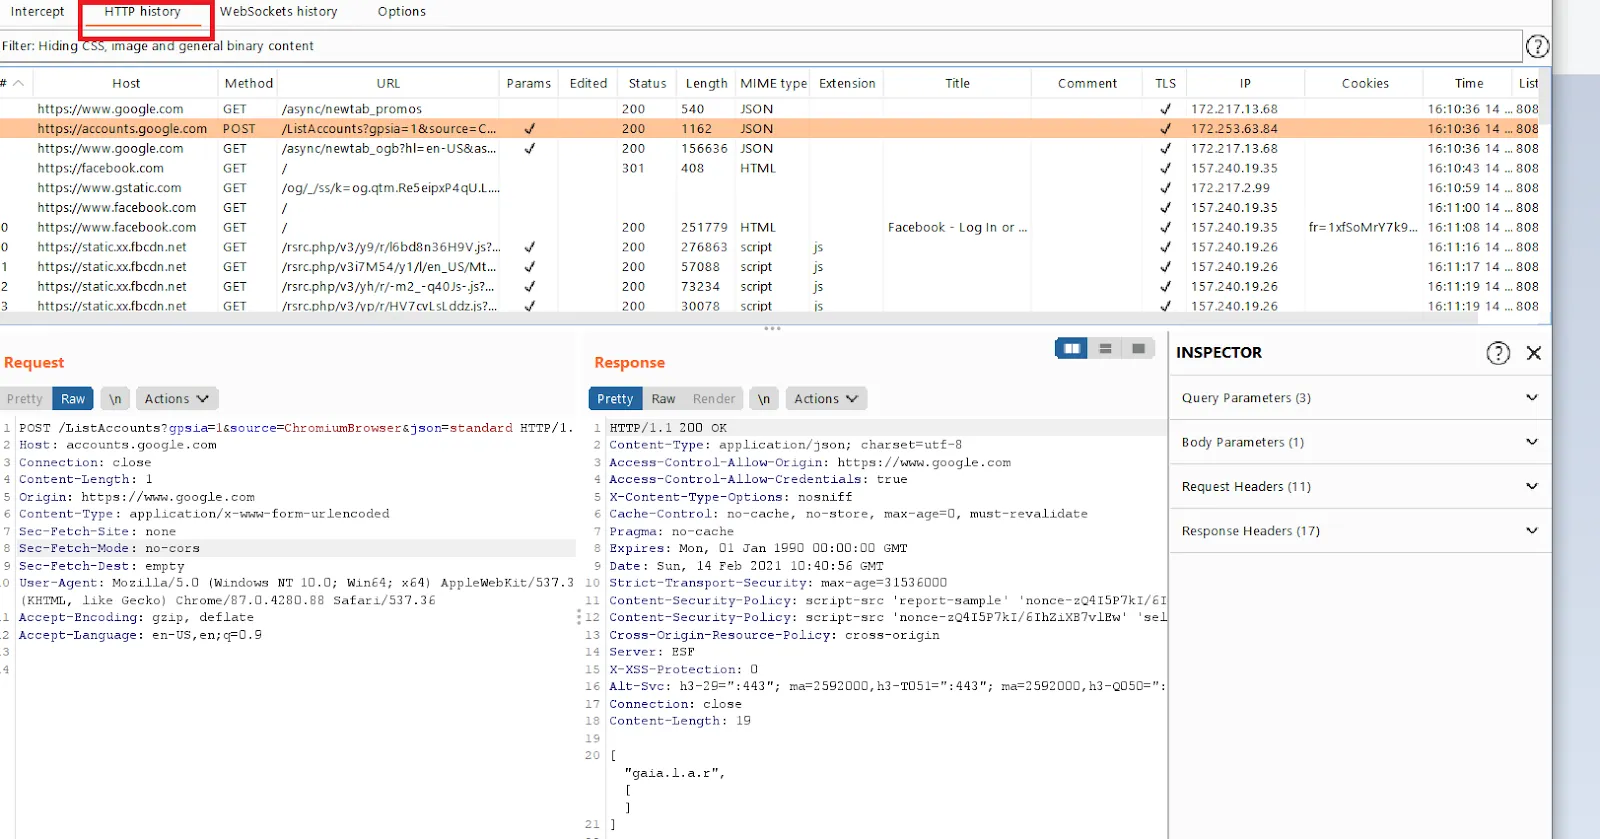Expand Query Parameters (3) section
1600x839 pixels.
coord(1360,398)
